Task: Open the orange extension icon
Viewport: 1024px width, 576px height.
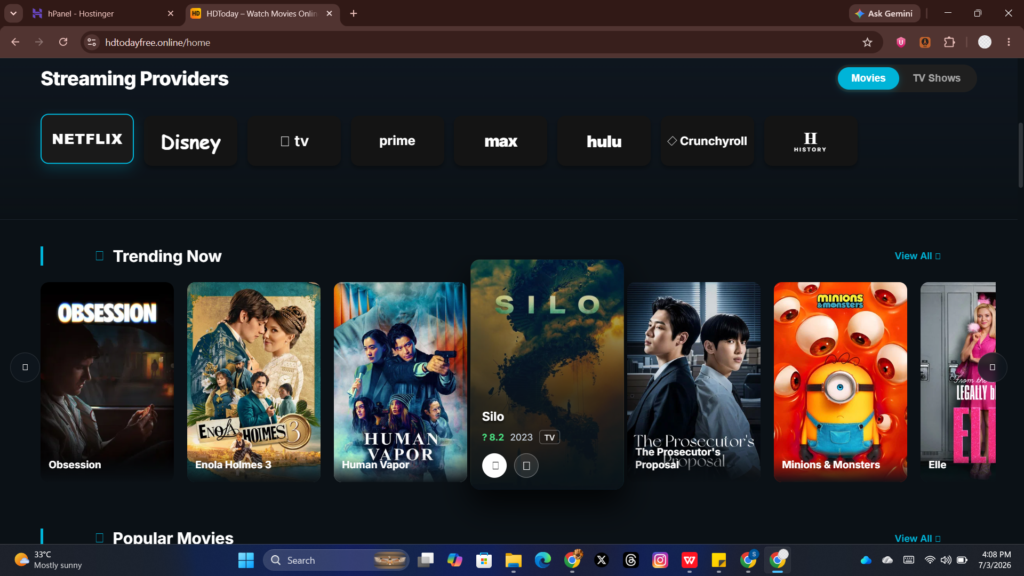Action: click(925, 42)
